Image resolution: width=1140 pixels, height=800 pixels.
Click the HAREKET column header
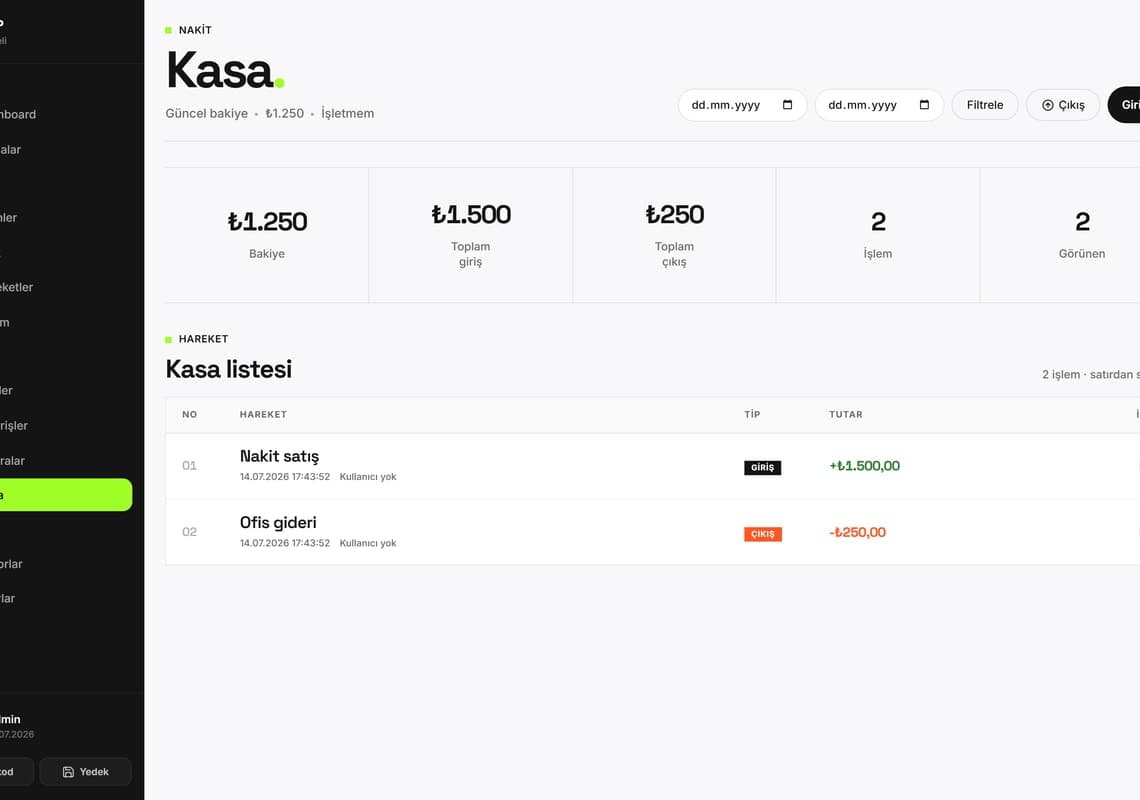click(263, 415)
